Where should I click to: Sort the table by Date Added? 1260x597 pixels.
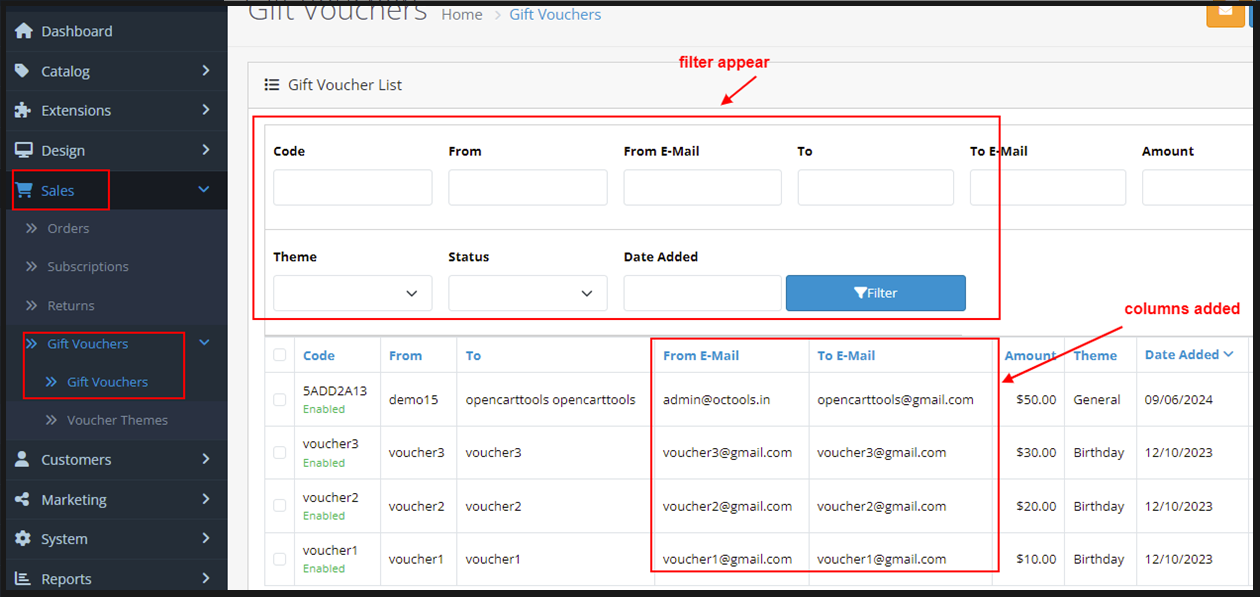(1182, 355)
